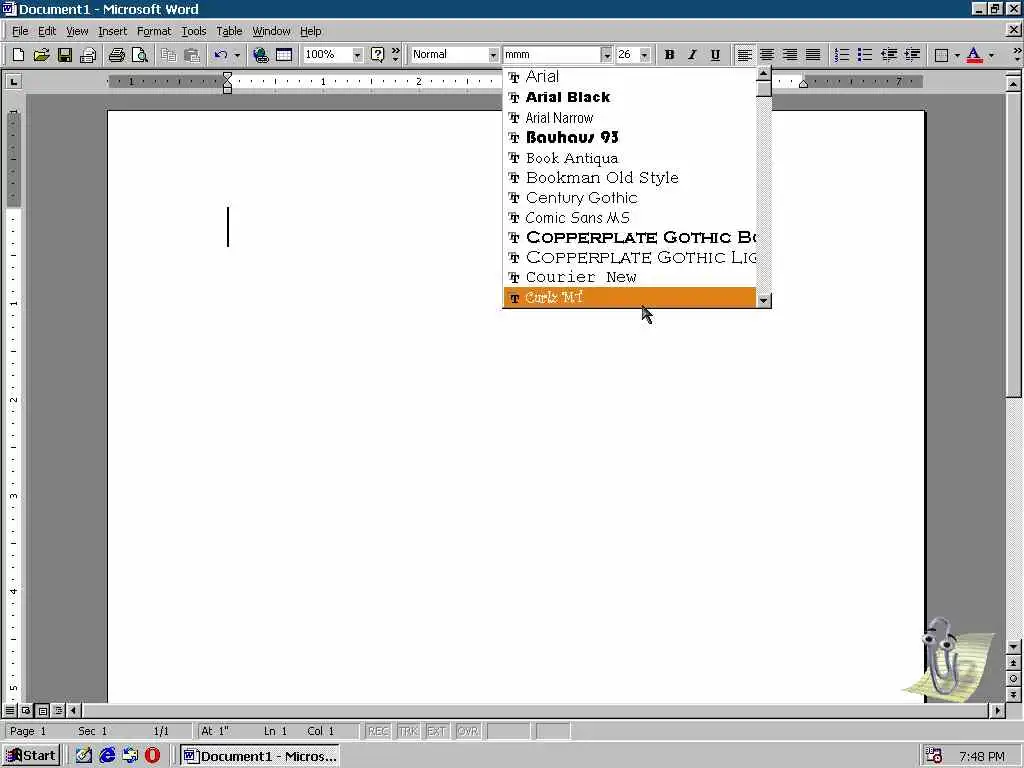Image resolution: width=1024 pixels, height=768 pixels.
Task: Insert hyperlink with globe icon
Action: point(261,55)
